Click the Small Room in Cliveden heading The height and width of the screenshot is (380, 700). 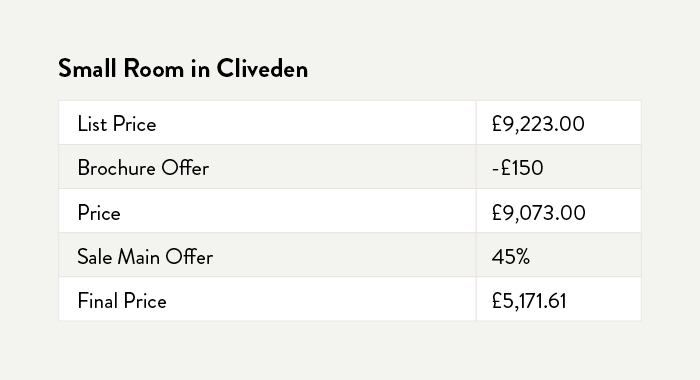pyautogui.click(x=183, y=69)
